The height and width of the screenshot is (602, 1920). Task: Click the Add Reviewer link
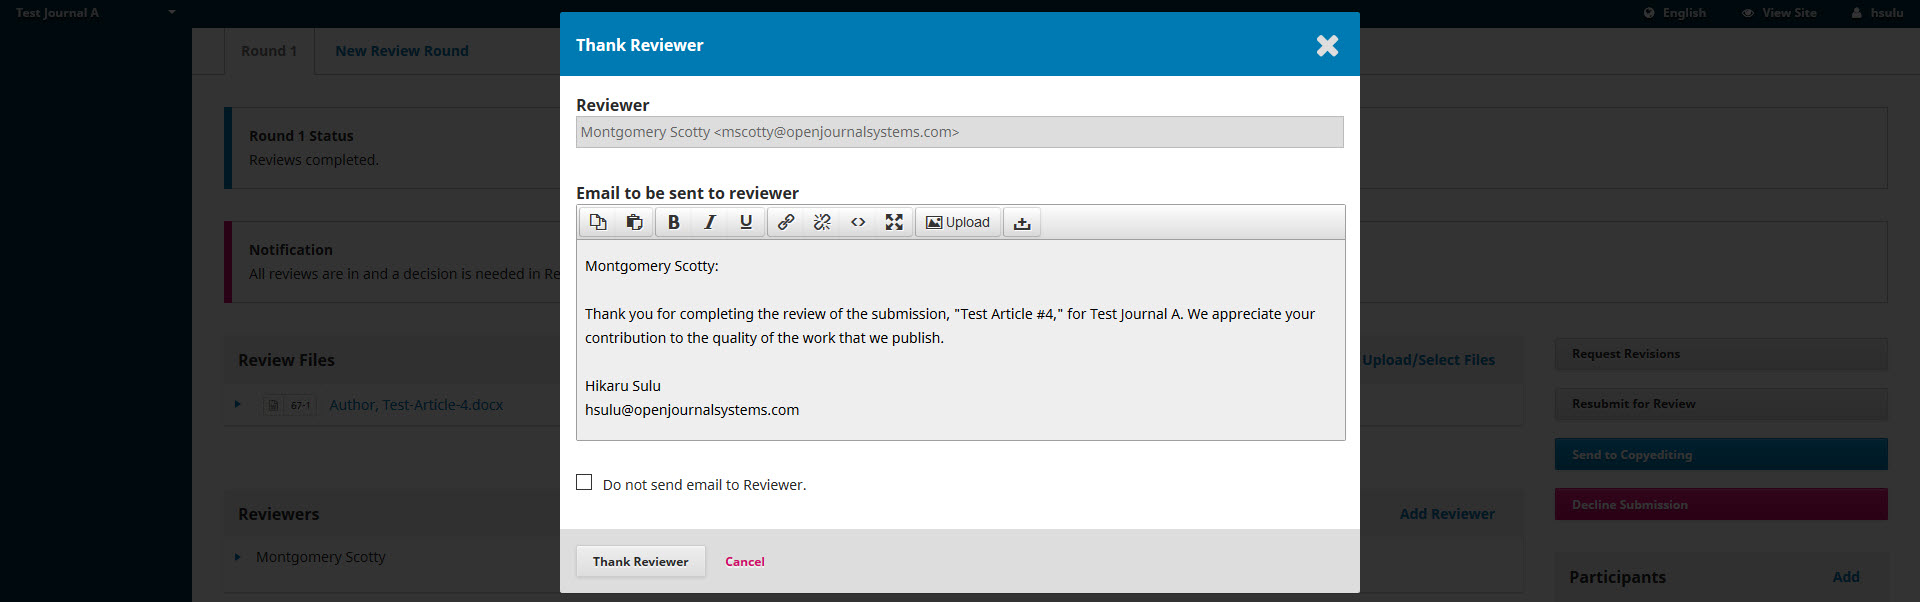[x=1447, y=514]
